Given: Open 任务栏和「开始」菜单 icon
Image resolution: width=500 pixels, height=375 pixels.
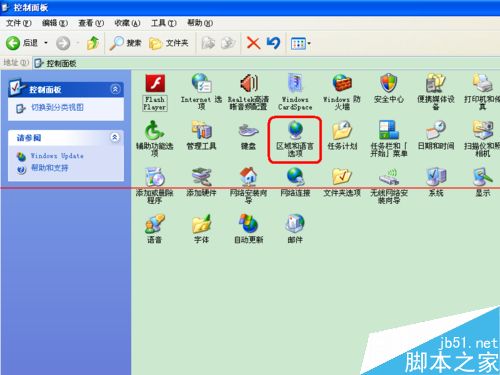Looking at the screenshot, I should point(389,130).
